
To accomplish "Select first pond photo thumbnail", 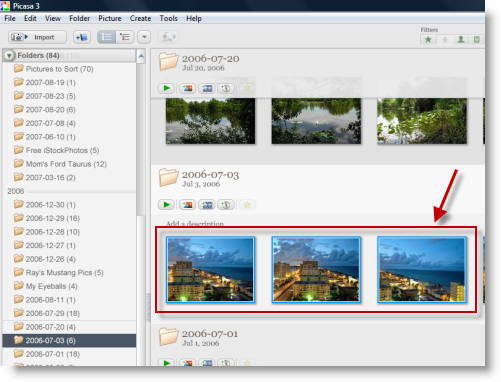I will coord(210,121).
